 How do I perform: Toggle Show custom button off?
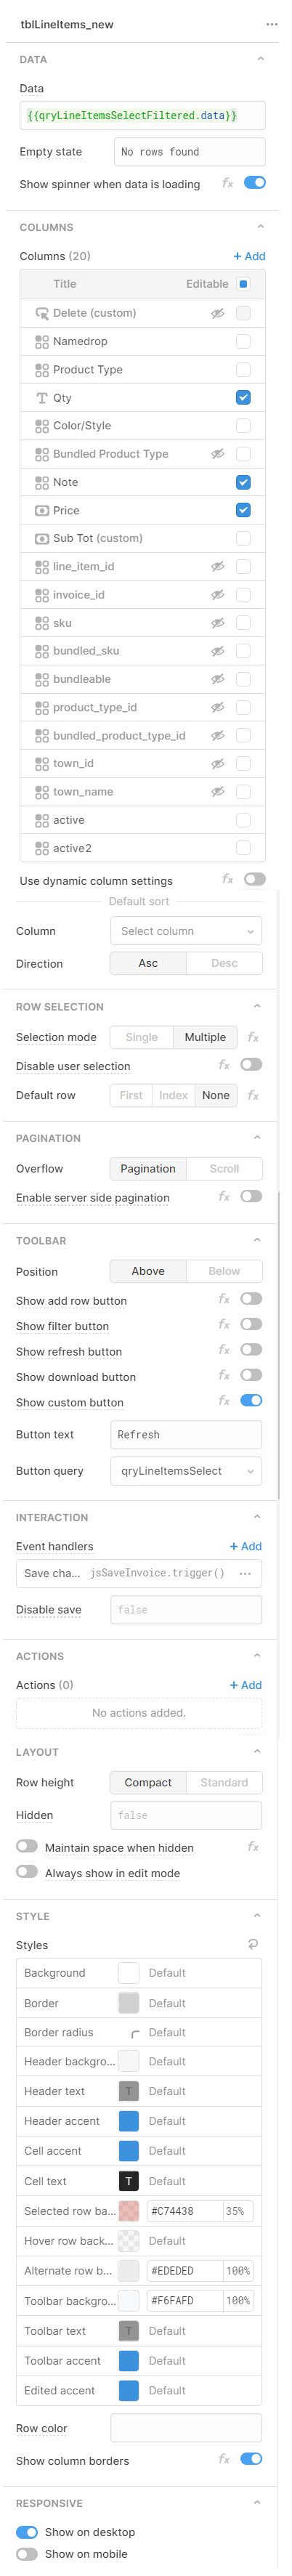251,1400
